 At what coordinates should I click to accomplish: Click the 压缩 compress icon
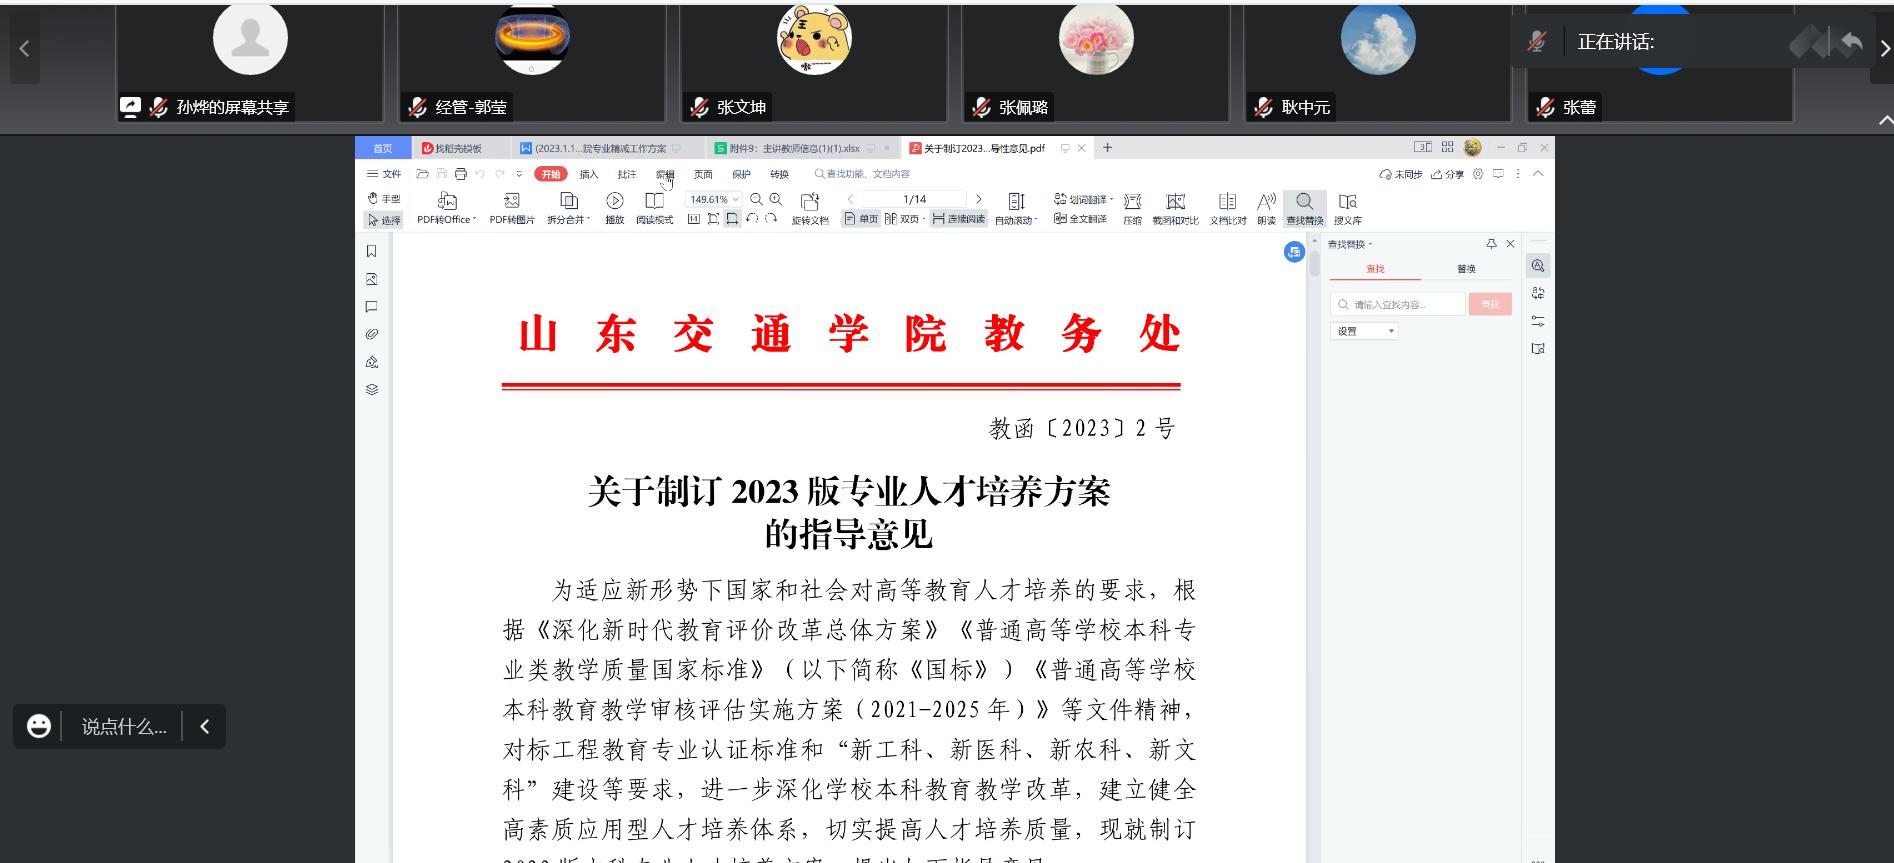tap(1132, 202)
